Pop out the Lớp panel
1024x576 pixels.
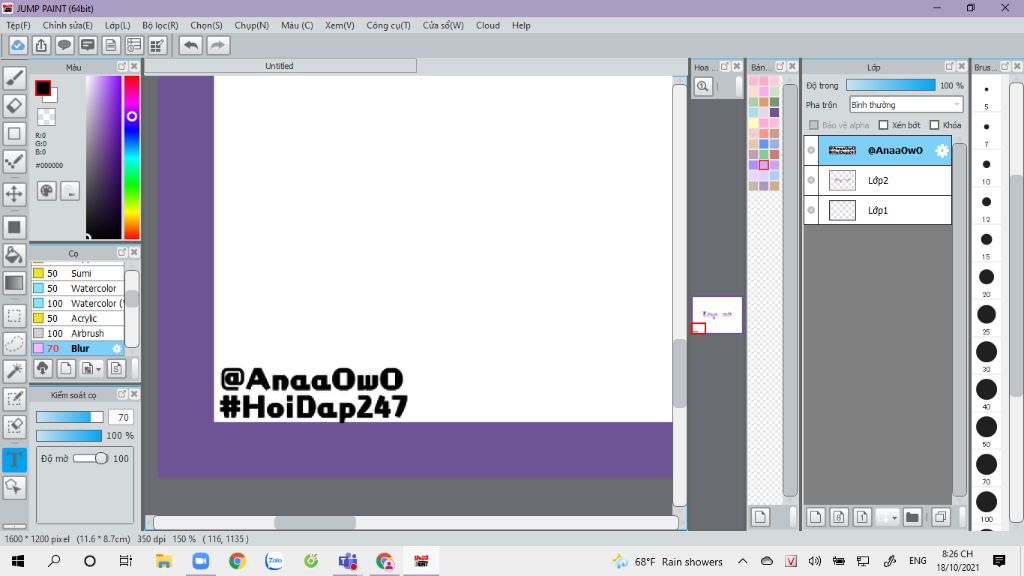tap(950, 67)
